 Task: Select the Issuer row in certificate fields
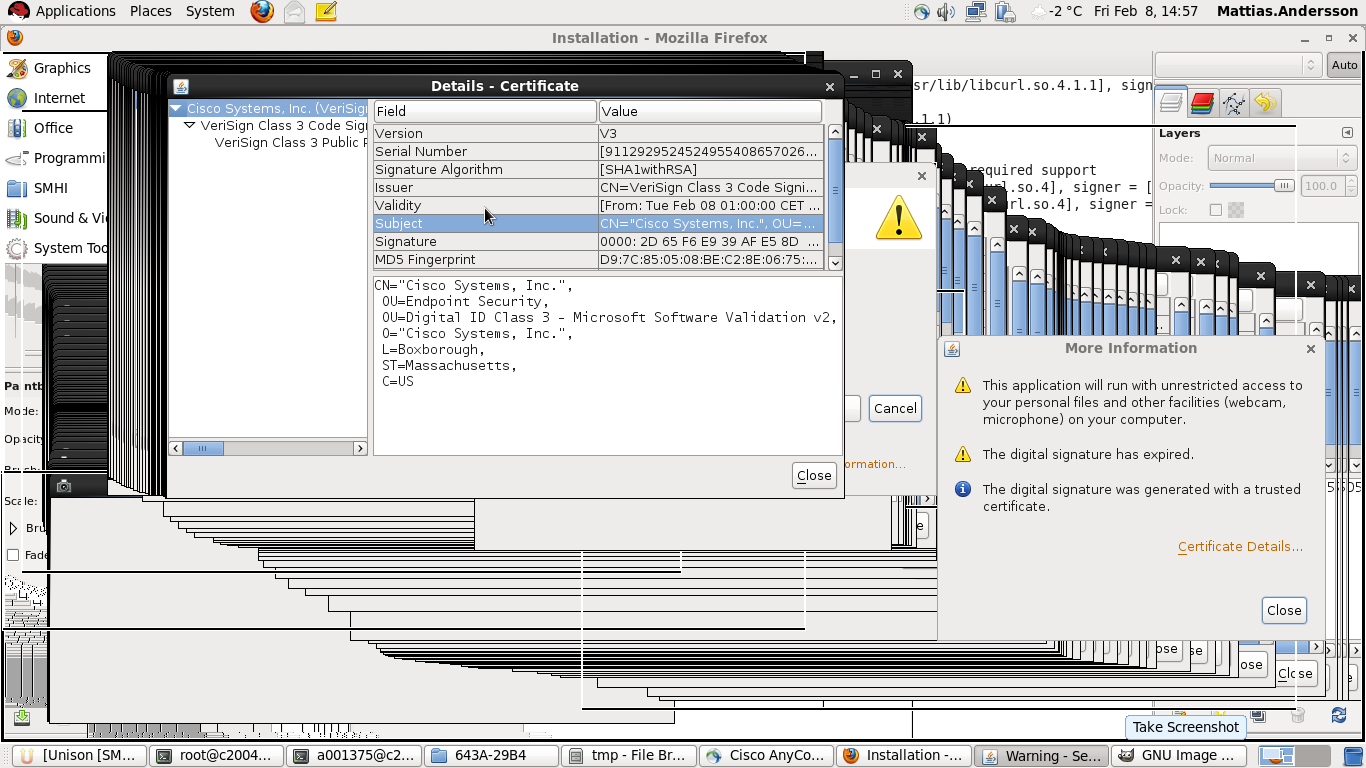click(598, 187)
